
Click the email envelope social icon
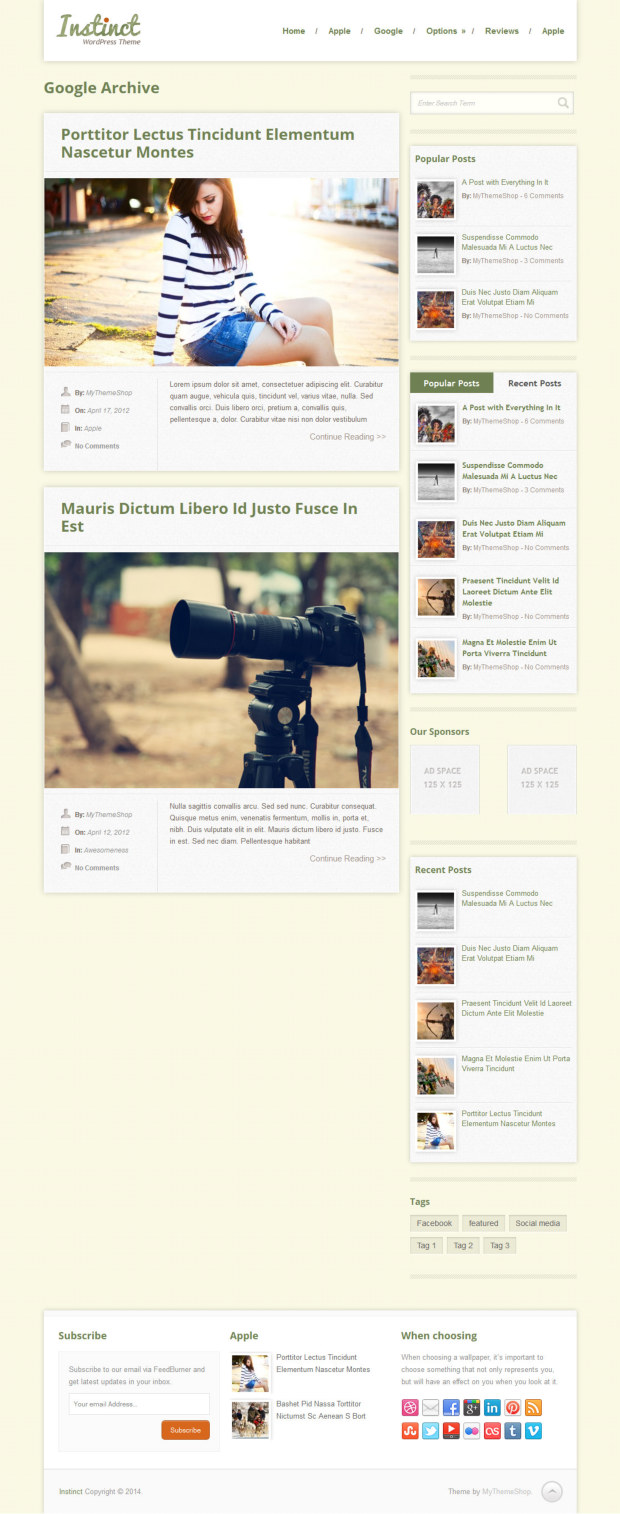point(430,1407)
